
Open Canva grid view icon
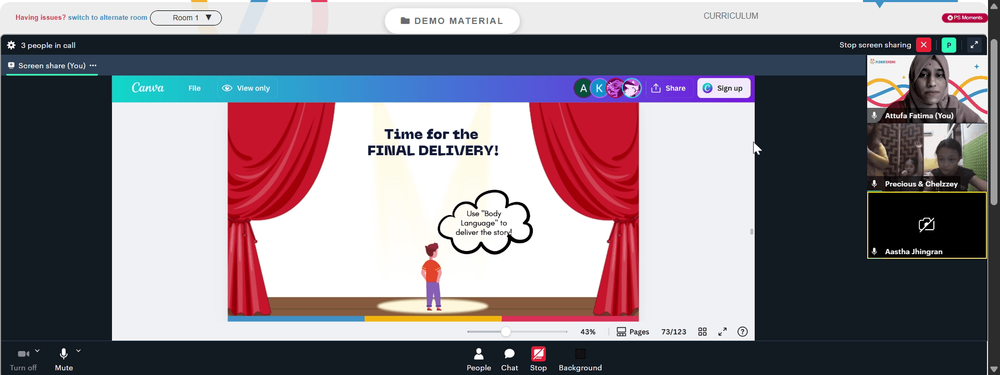pos(702,332)
